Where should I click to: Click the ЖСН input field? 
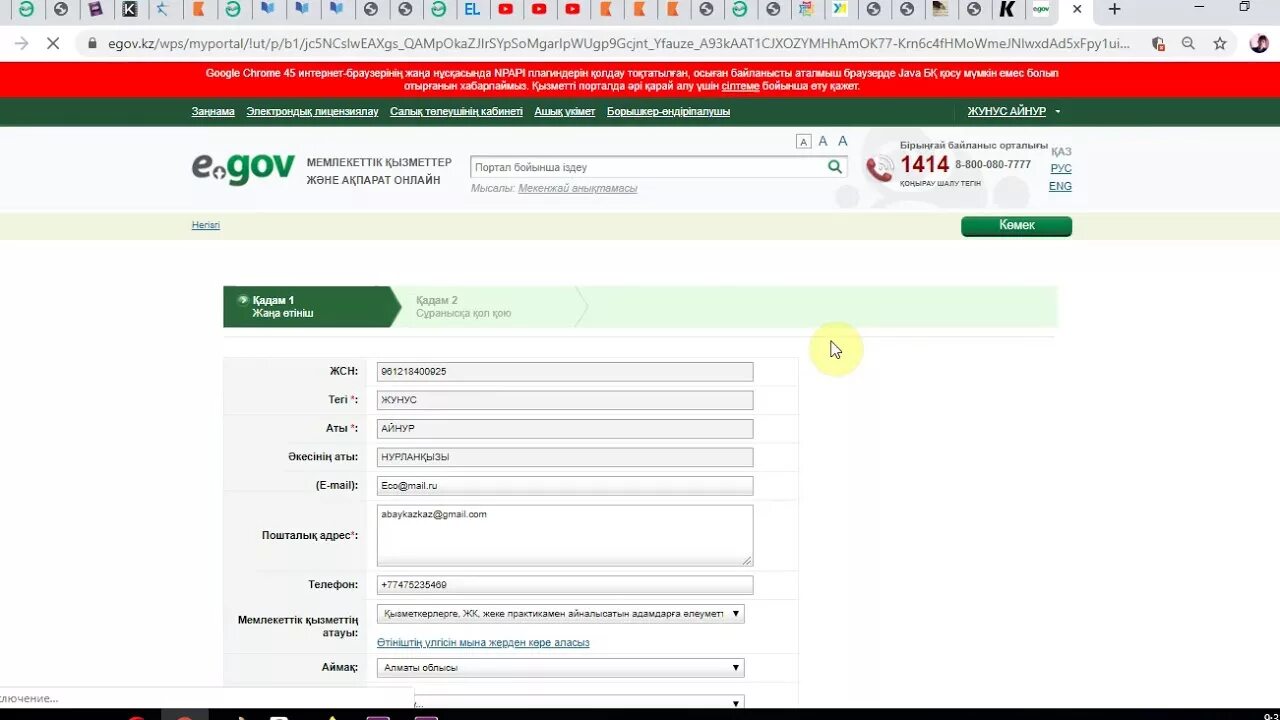tap(565, 371)
